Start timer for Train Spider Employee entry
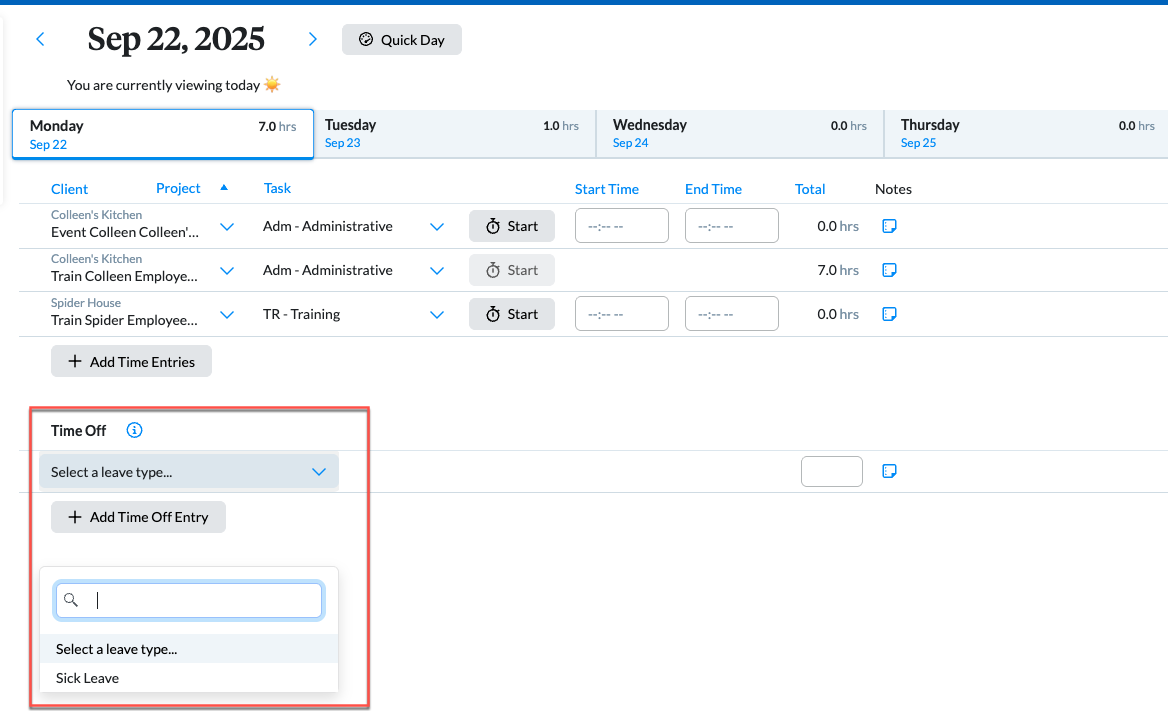The height and width of the screenshot is (711, 1168). (x=512, y=314)
